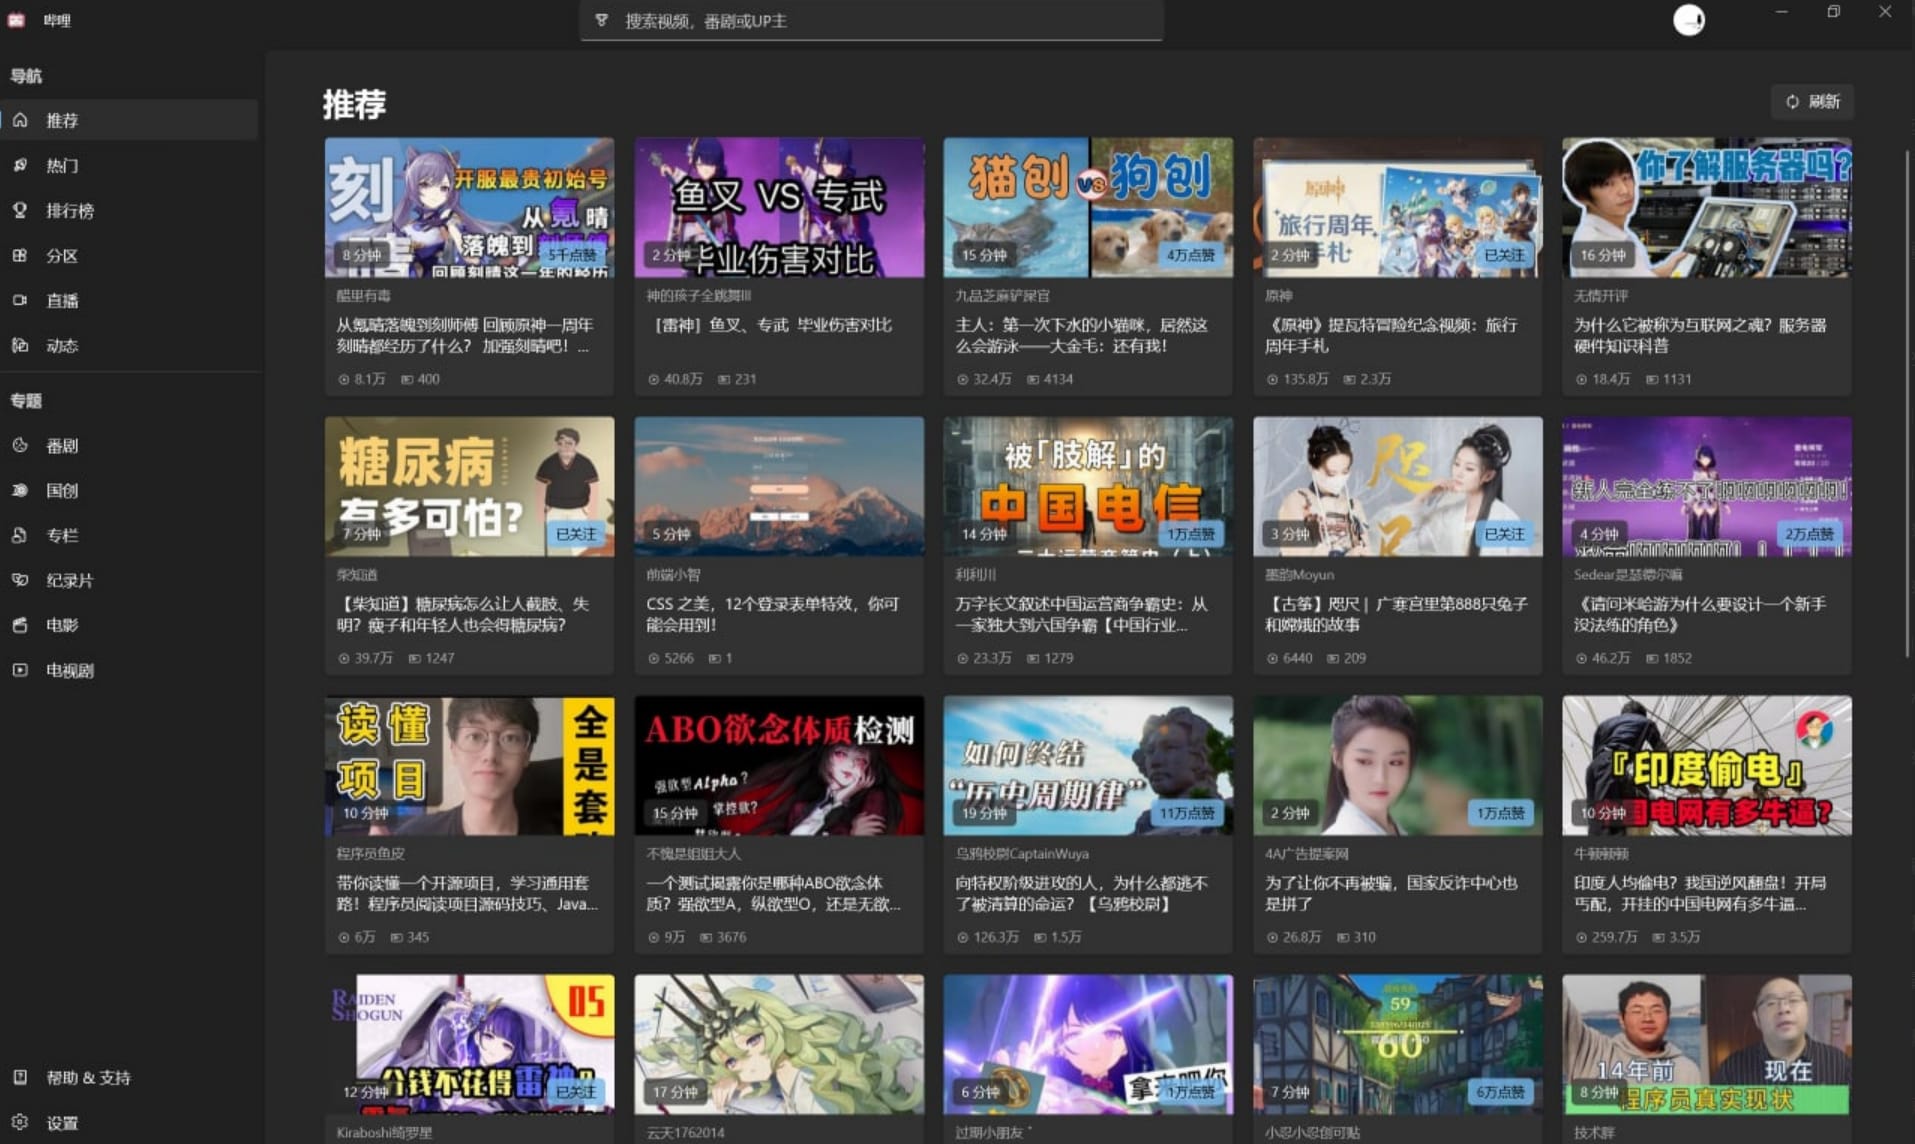Click the TV icon beside 电视剧
This screenshot has height=1144, width=1915.
pyautogui.click(x=20, y=670)
